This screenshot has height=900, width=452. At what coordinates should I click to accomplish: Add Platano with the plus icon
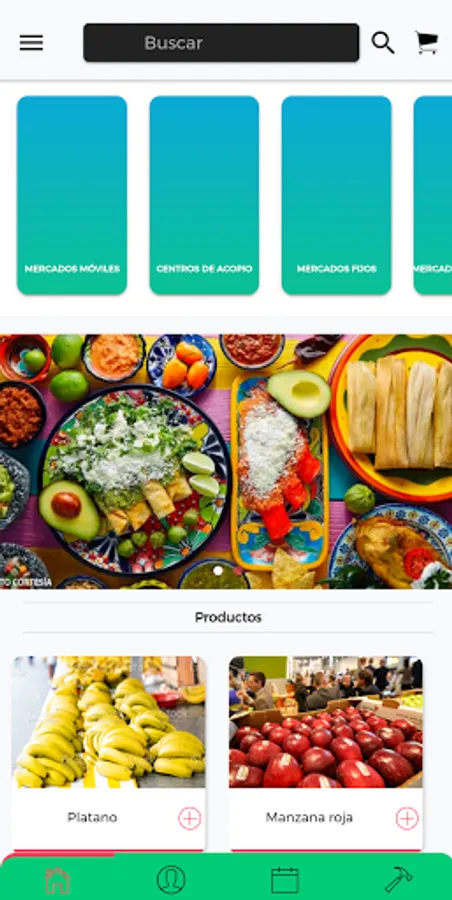pyautogui.click(x=190, y=818)
